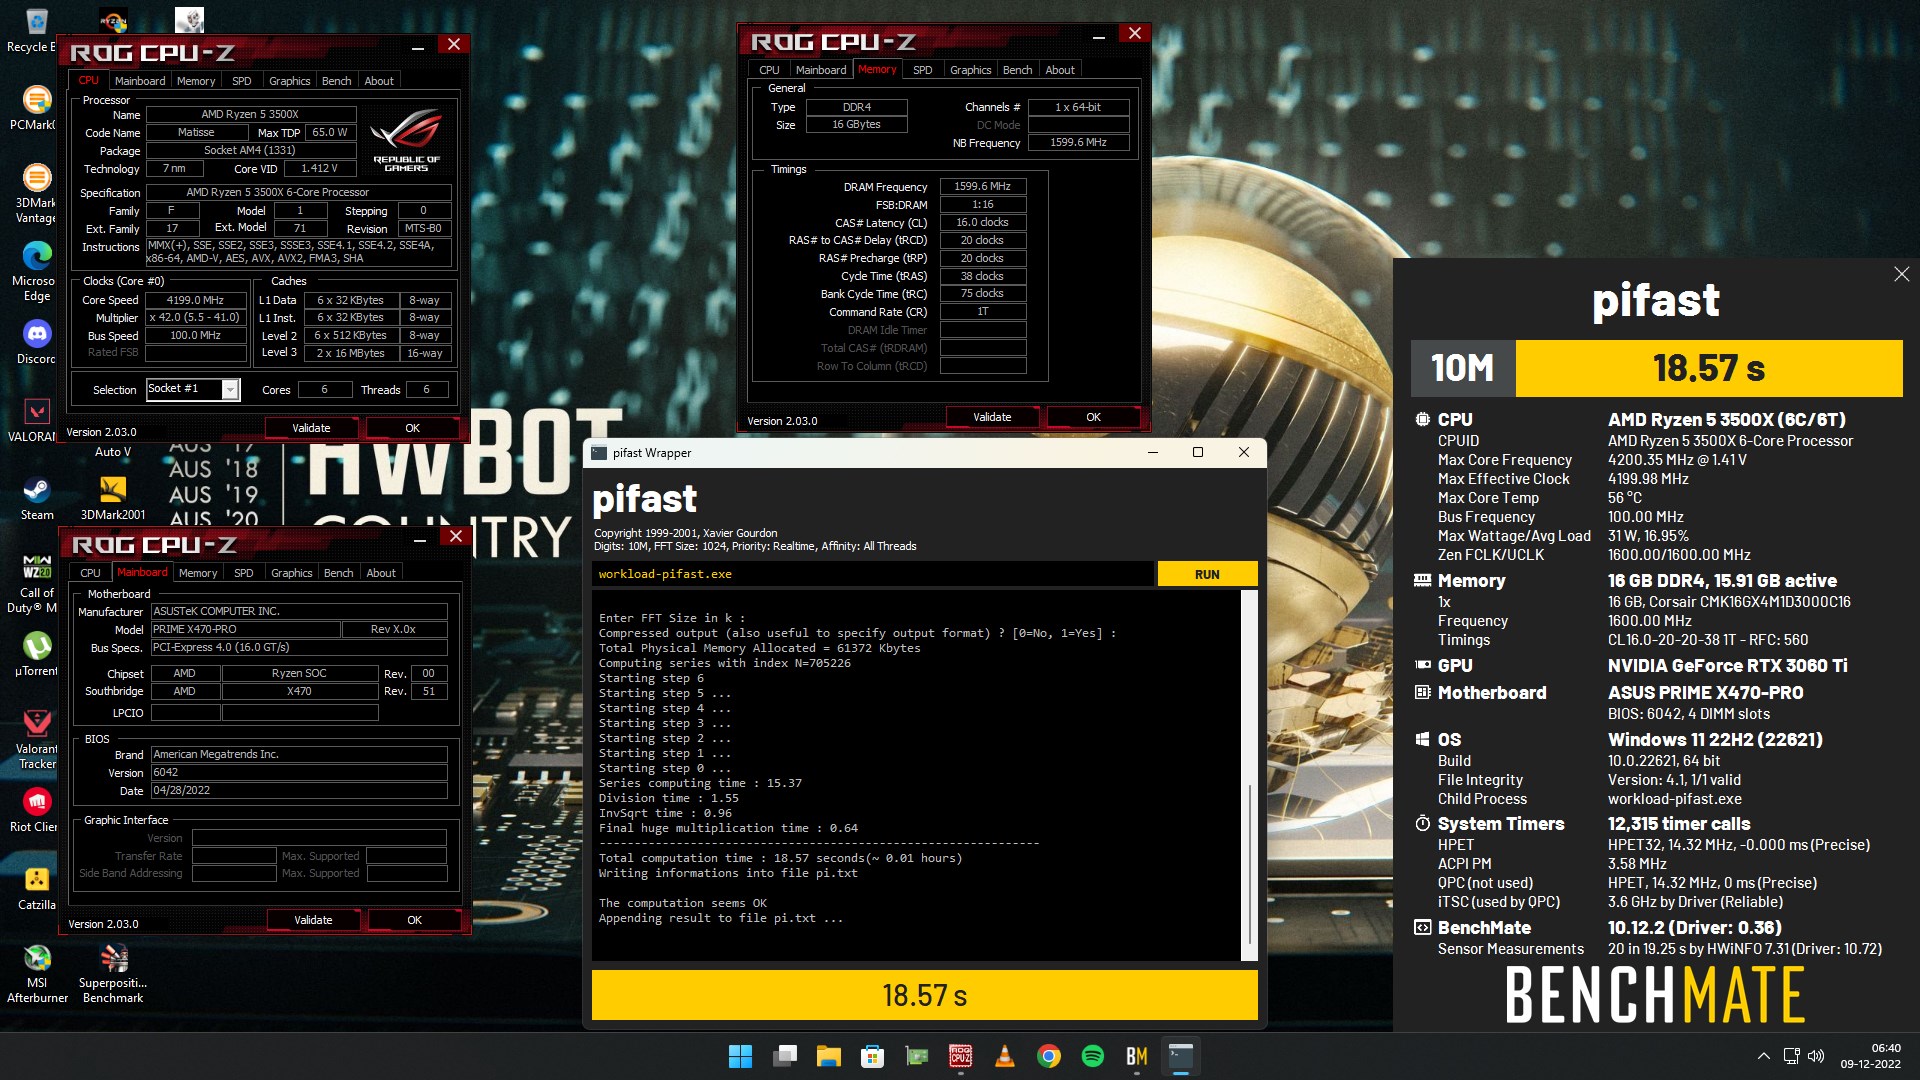Switch to CPU tab in the memory CPU-Z window
The width and height of the screenshot is (1920, 1080).
click(769, 70)
